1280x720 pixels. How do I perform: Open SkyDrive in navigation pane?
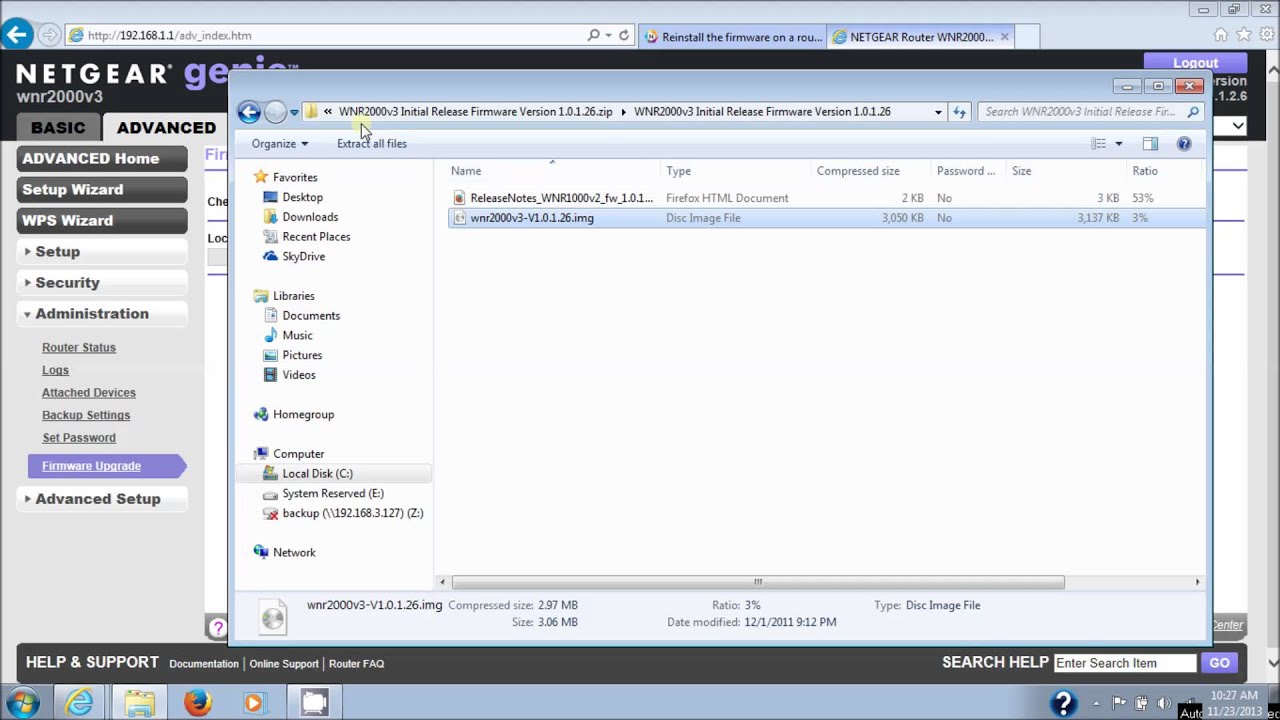pyautogui.click(x=303, y=257)
